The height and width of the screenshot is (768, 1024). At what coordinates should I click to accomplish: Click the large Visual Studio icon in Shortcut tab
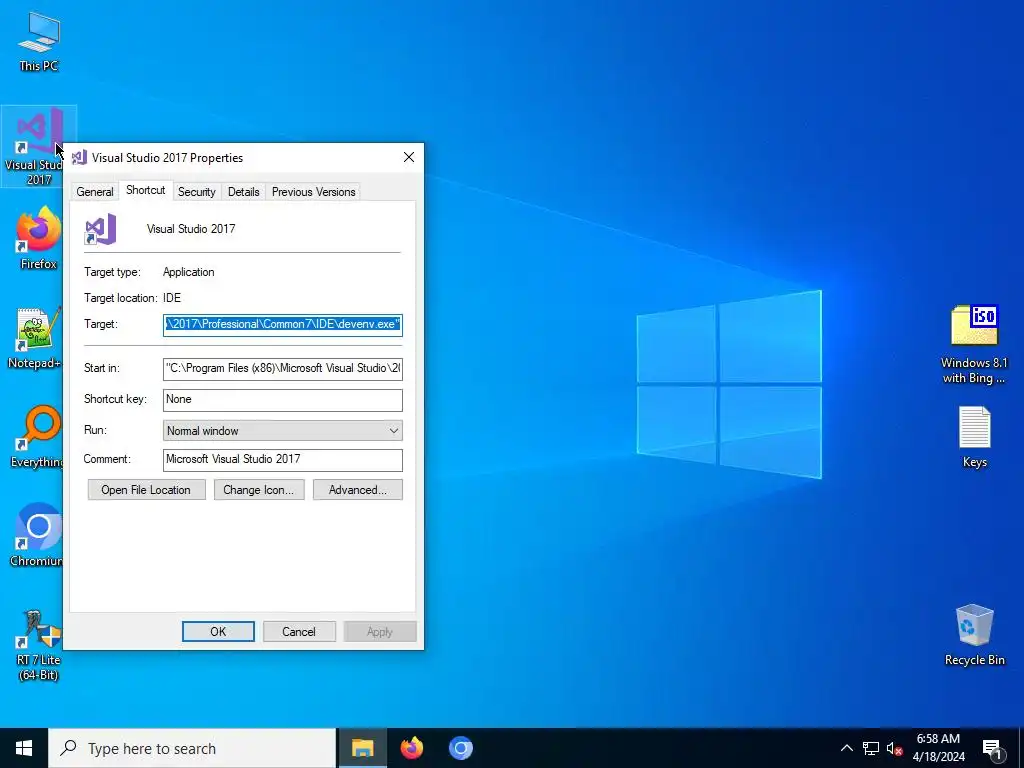tap(100, 229)
